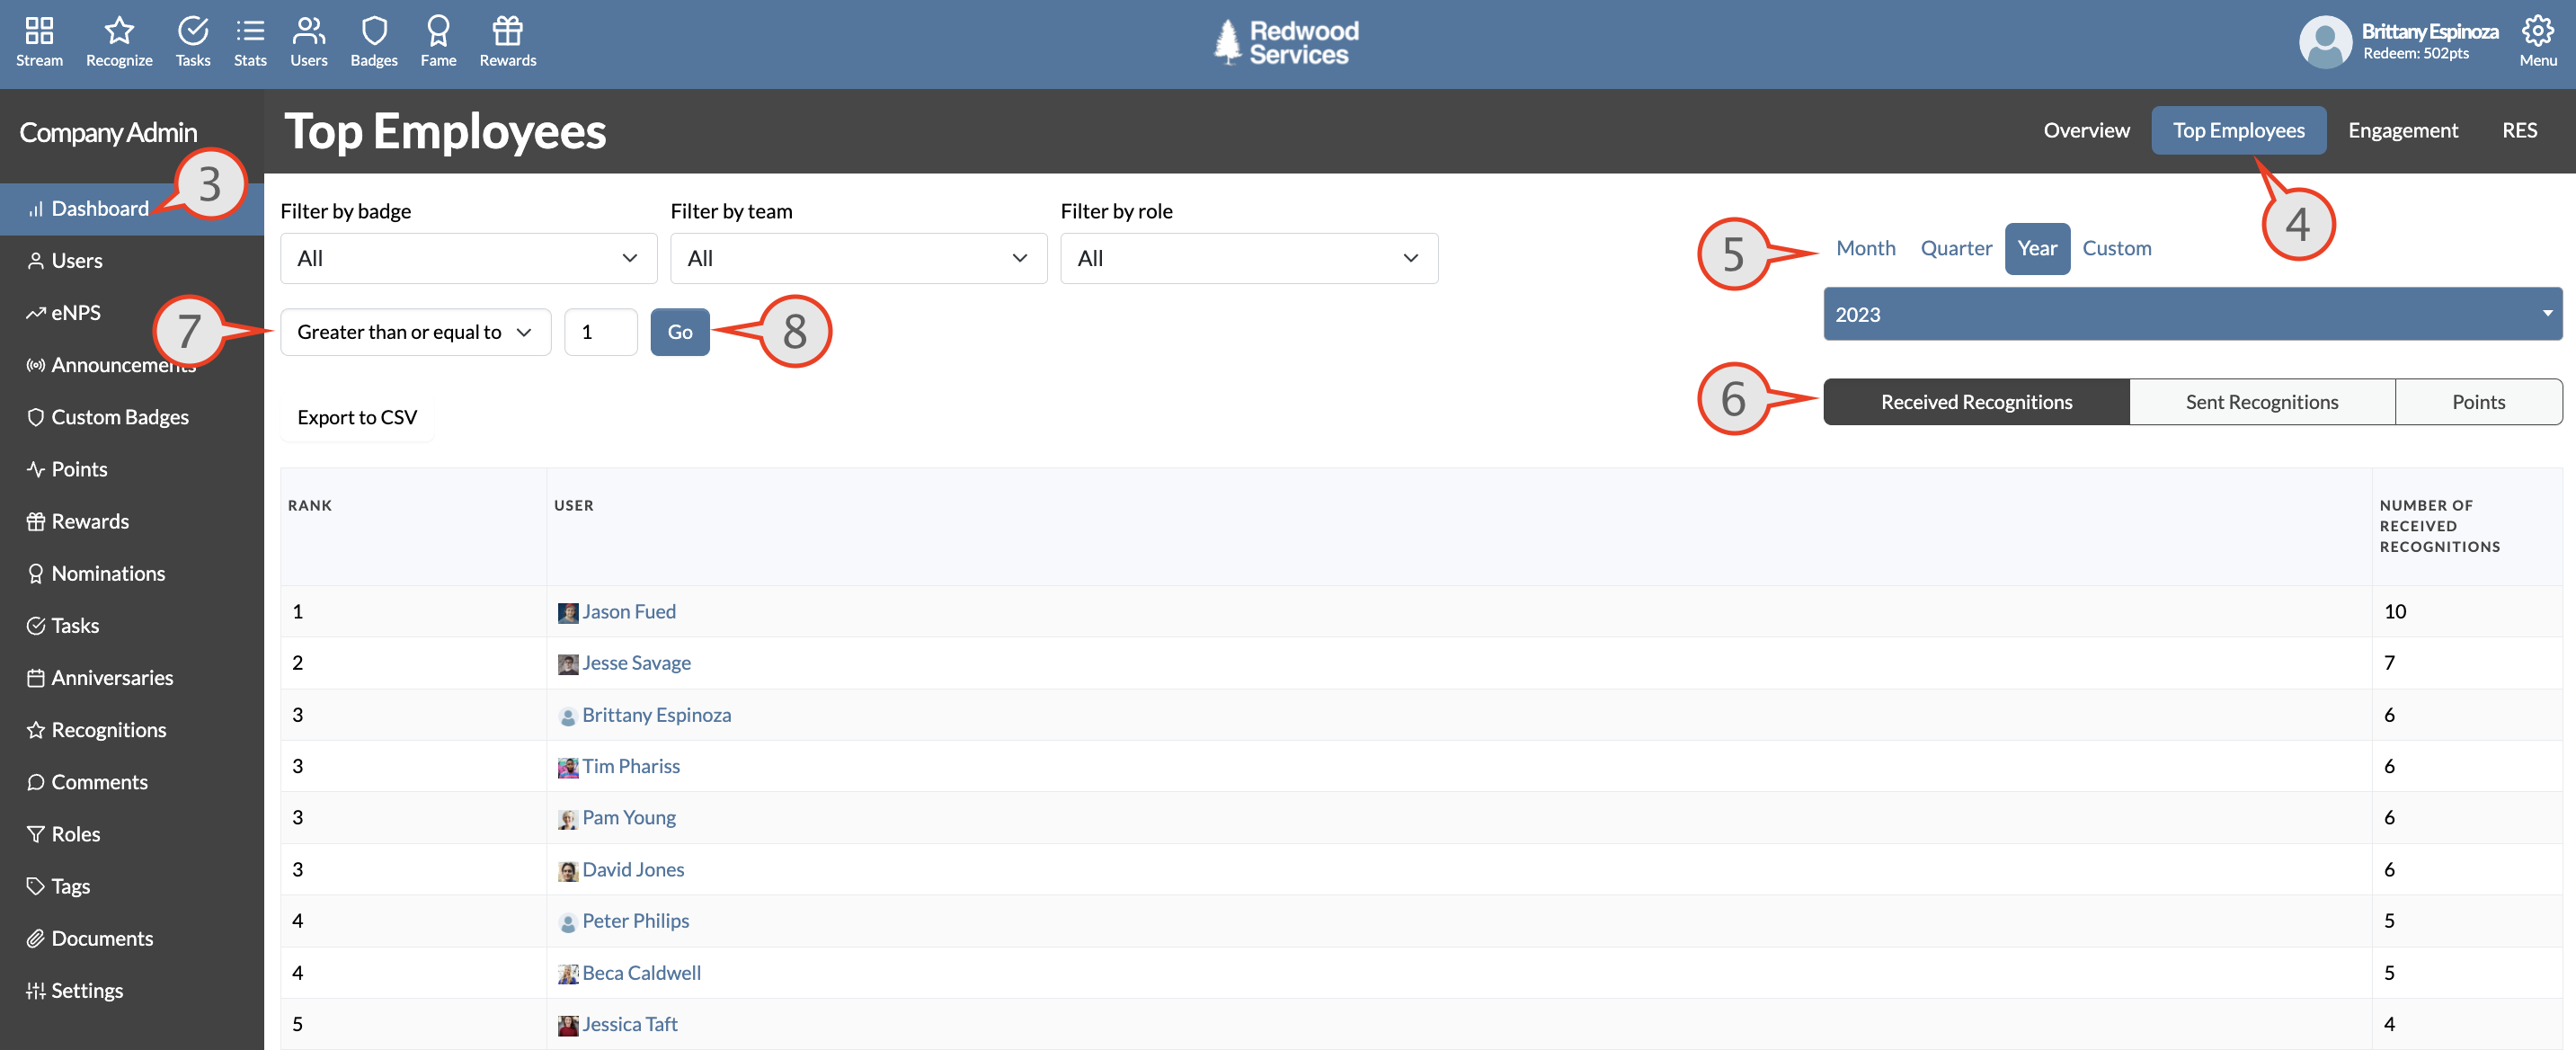Open Jesse Savage's profile link
Image resolution: width=2576 pixels, height=1050 pixels.
[x=636, y=662]
